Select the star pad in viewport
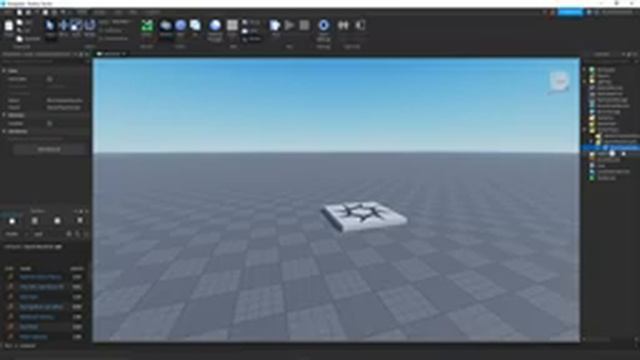 pyautogui.click(x=364, y=217)
